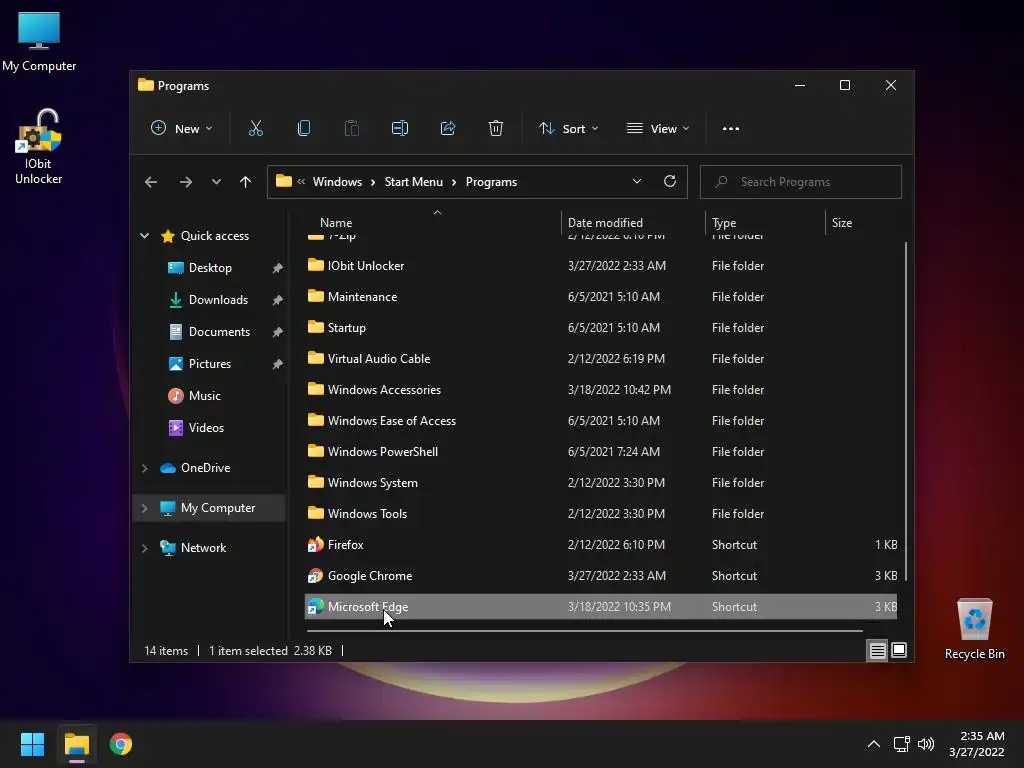Open recent locations chevron dropdown
The image size is (1024, 768).
(216, 182)
